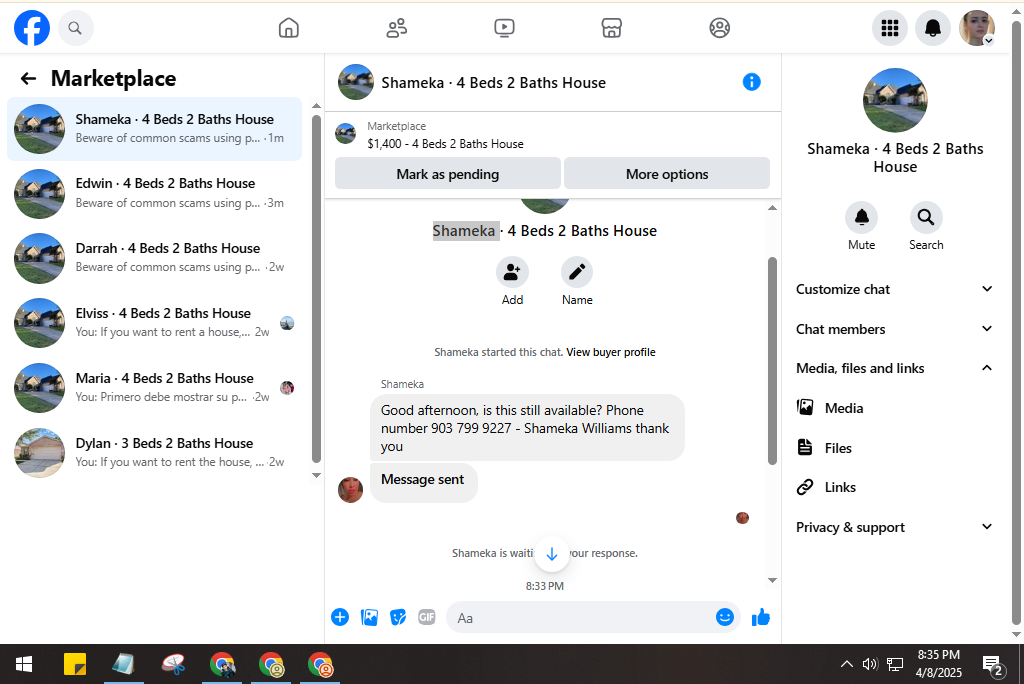
Task: Click page scrollbar down arrow at right
Action: coord(1016,634)
